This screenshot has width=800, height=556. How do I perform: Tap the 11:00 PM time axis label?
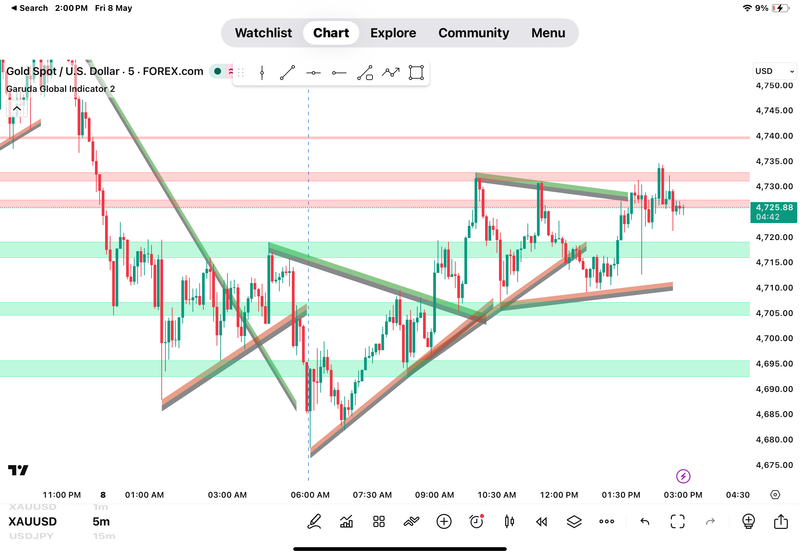pyautogui.click(x=62, y=495)
